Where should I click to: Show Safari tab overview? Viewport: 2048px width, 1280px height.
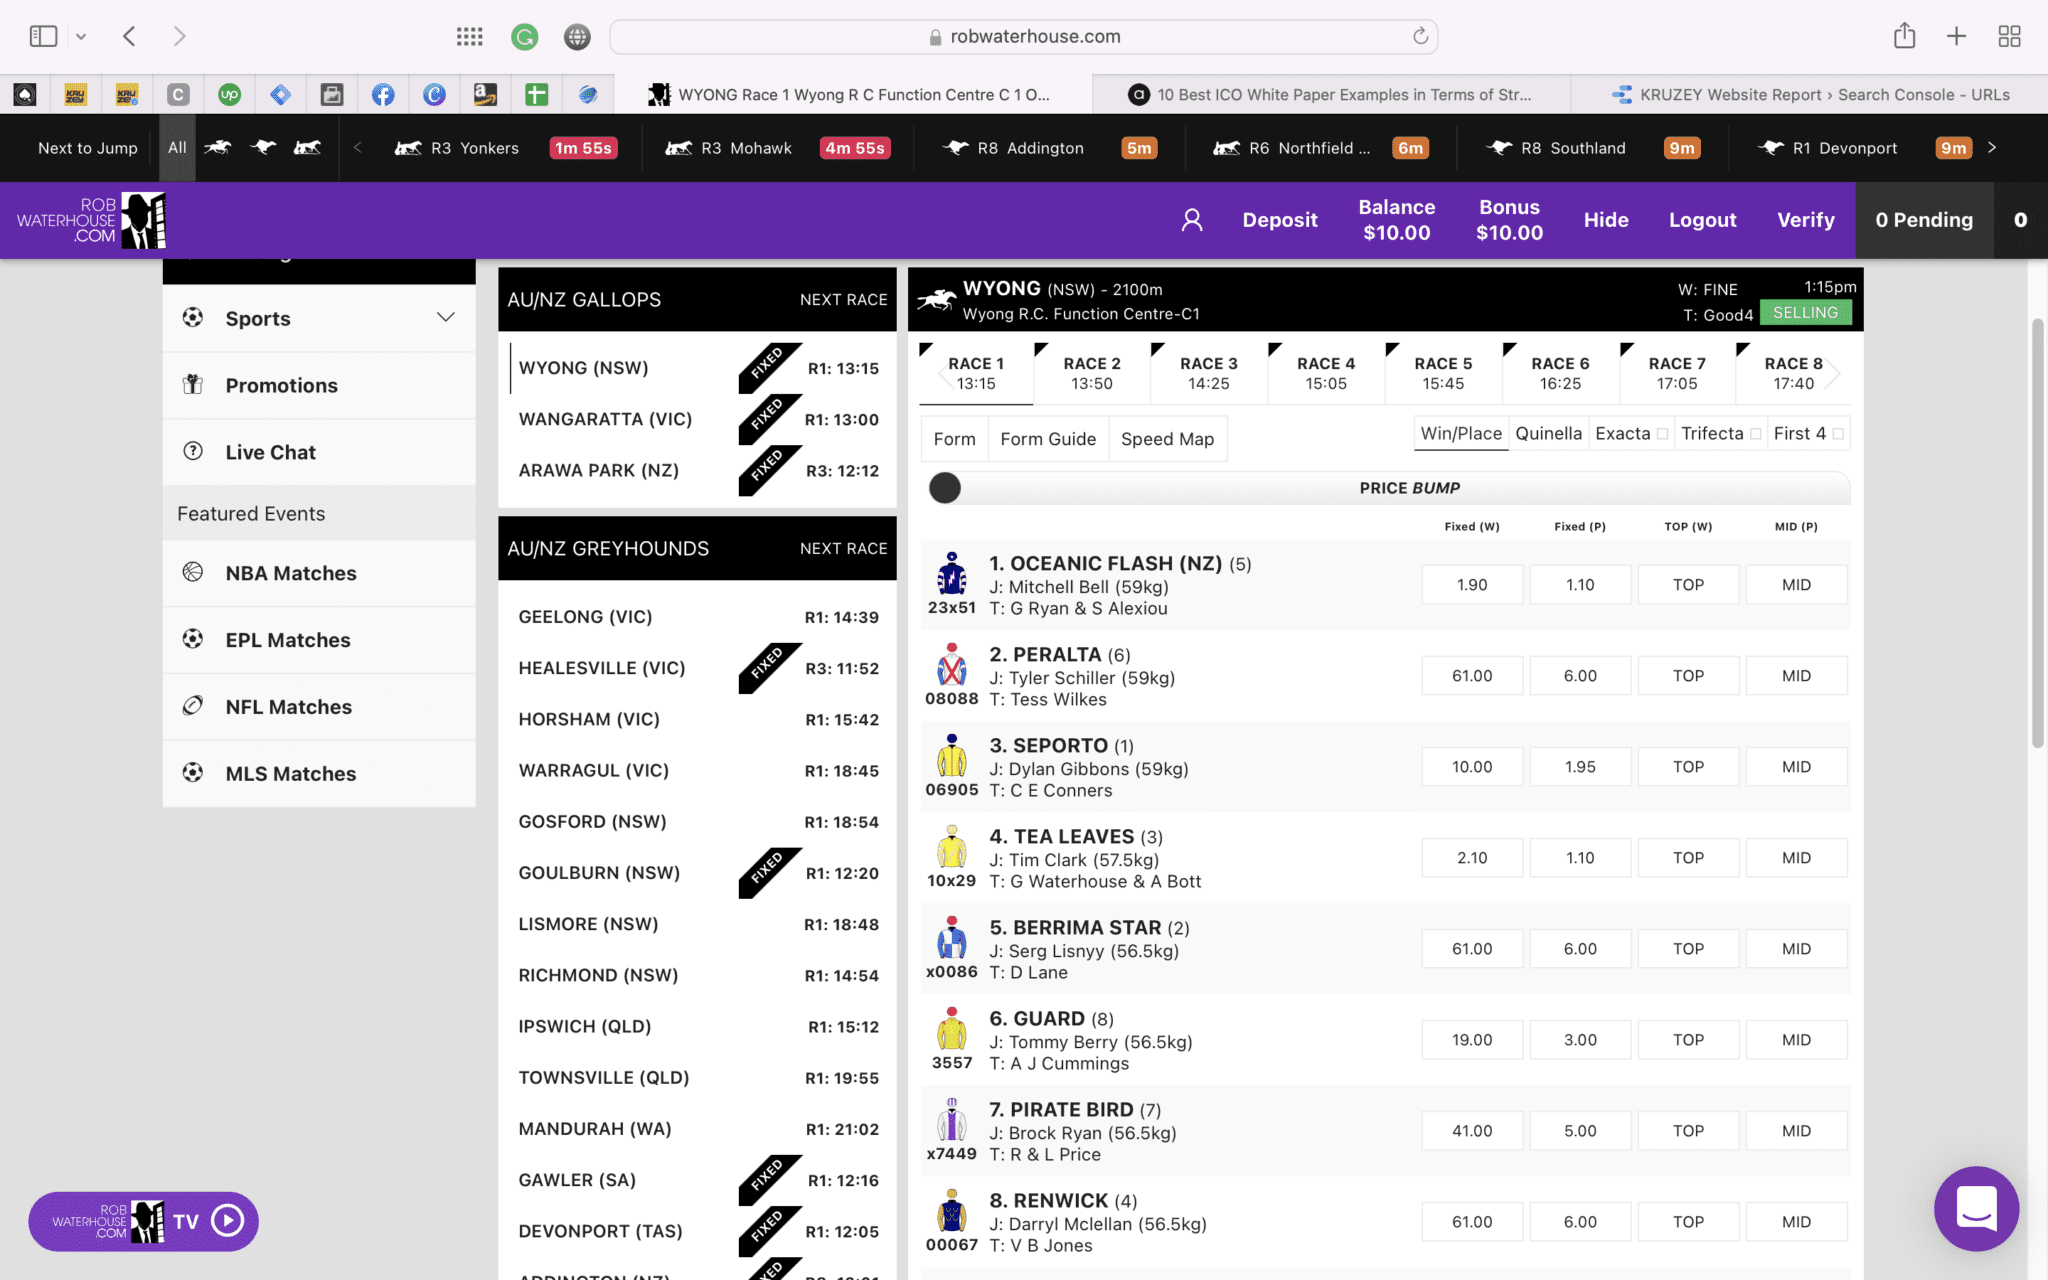click(2009, 36)
